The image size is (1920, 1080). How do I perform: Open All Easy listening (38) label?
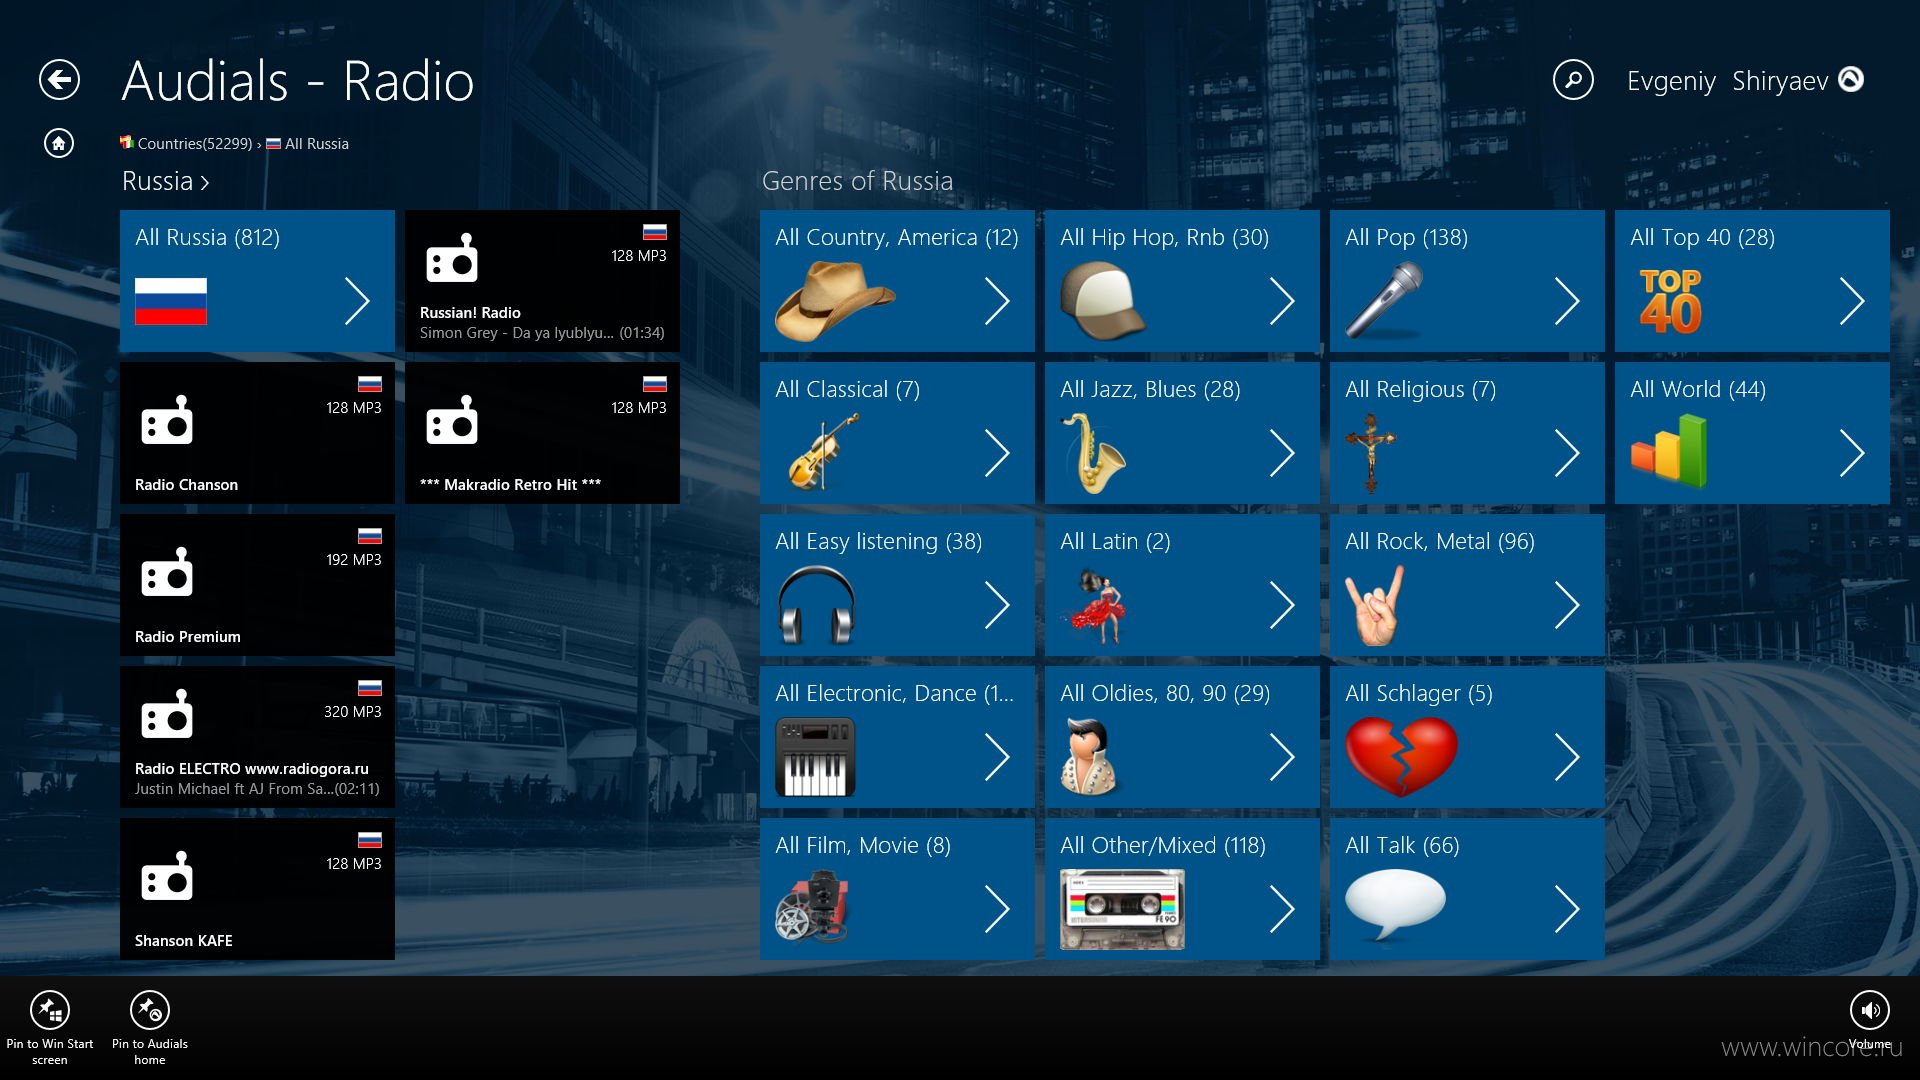[878, 541]
